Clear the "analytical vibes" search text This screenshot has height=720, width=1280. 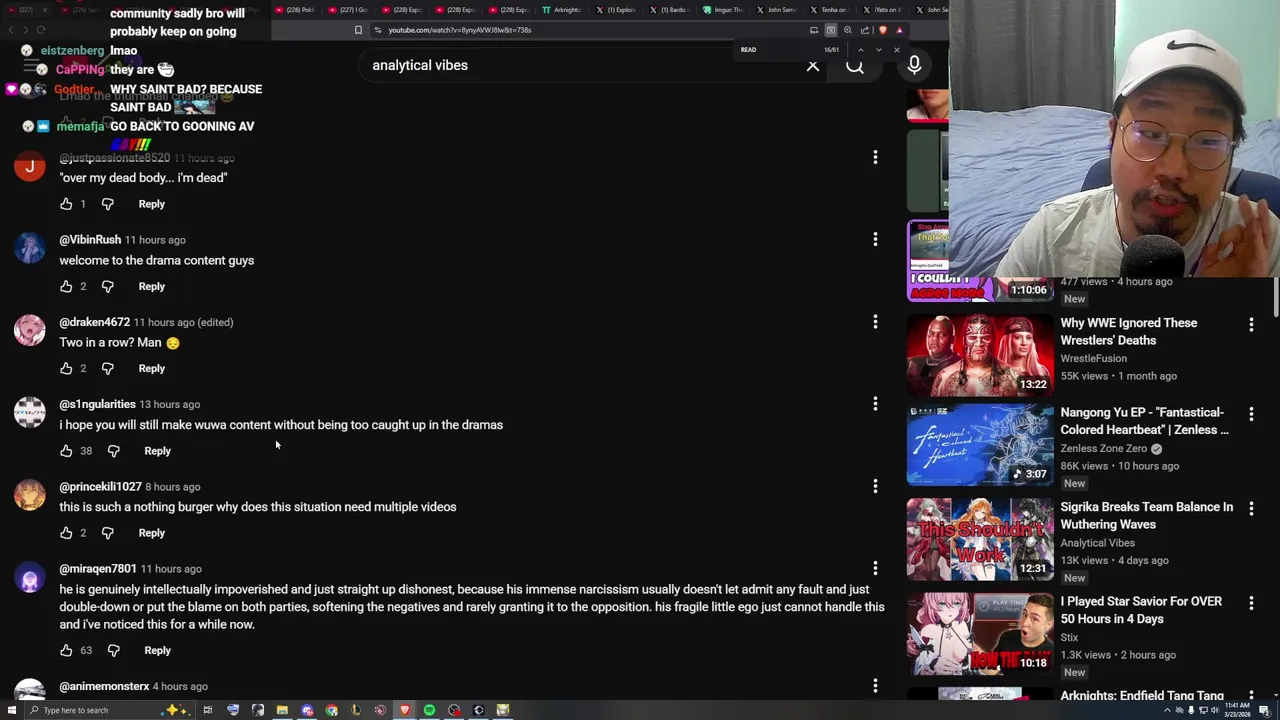813,66
